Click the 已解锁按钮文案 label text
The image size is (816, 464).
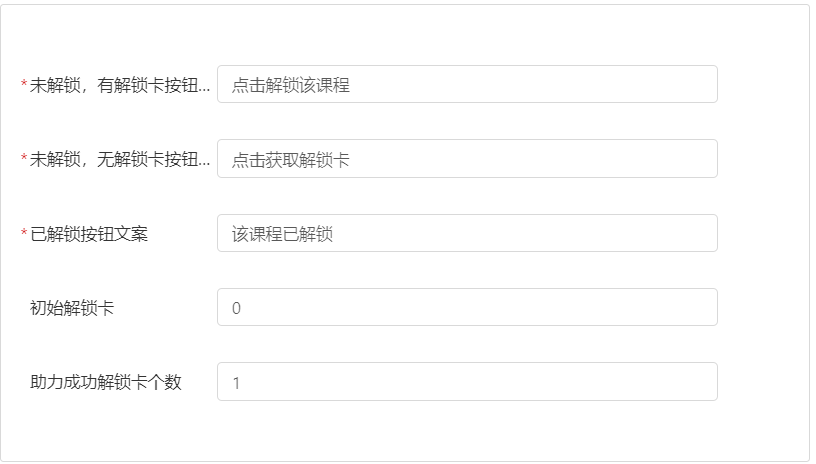(89, 234)
